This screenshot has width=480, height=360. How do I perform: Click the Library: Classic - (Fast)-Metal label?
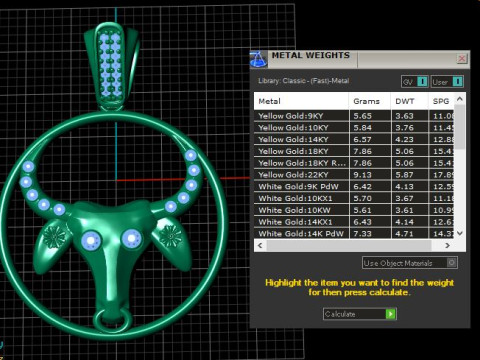point(304,81)
